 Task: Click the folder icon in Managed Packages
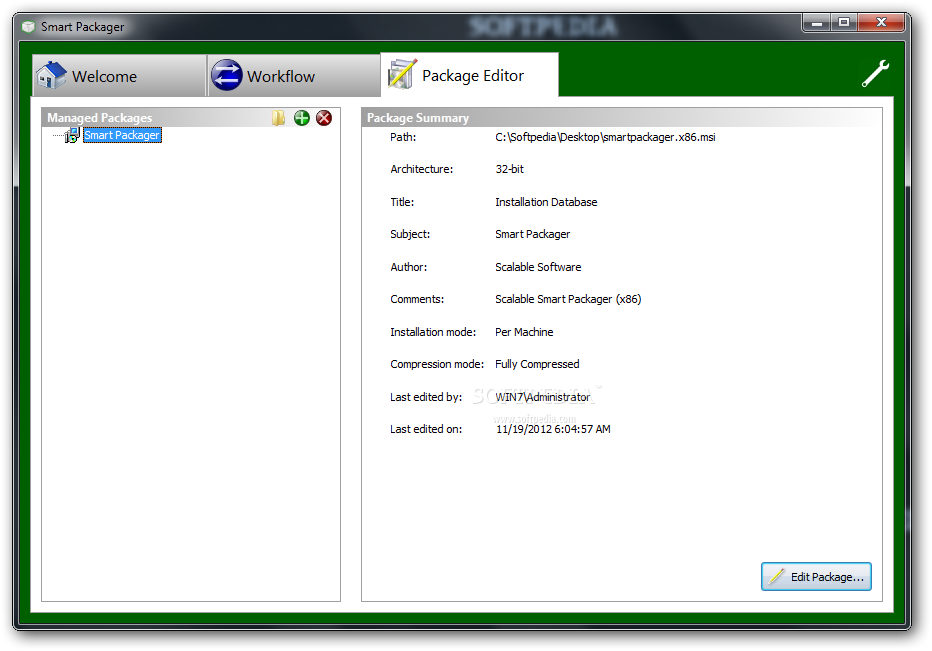pos(278,118)
